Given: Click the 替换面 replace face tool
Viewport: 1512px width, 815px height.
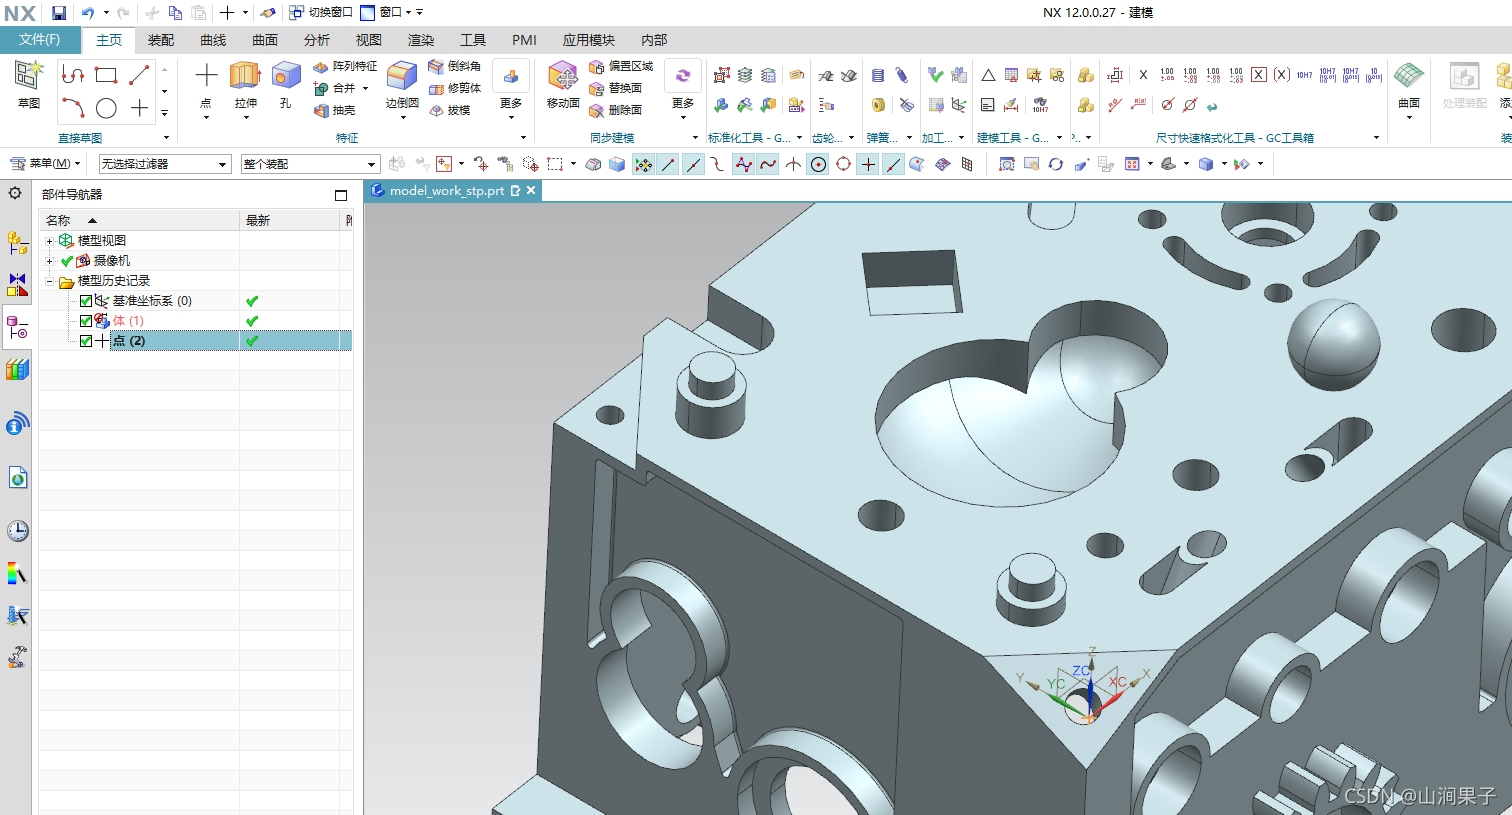Looking at the screenshot, I should [x=616, y=88].
